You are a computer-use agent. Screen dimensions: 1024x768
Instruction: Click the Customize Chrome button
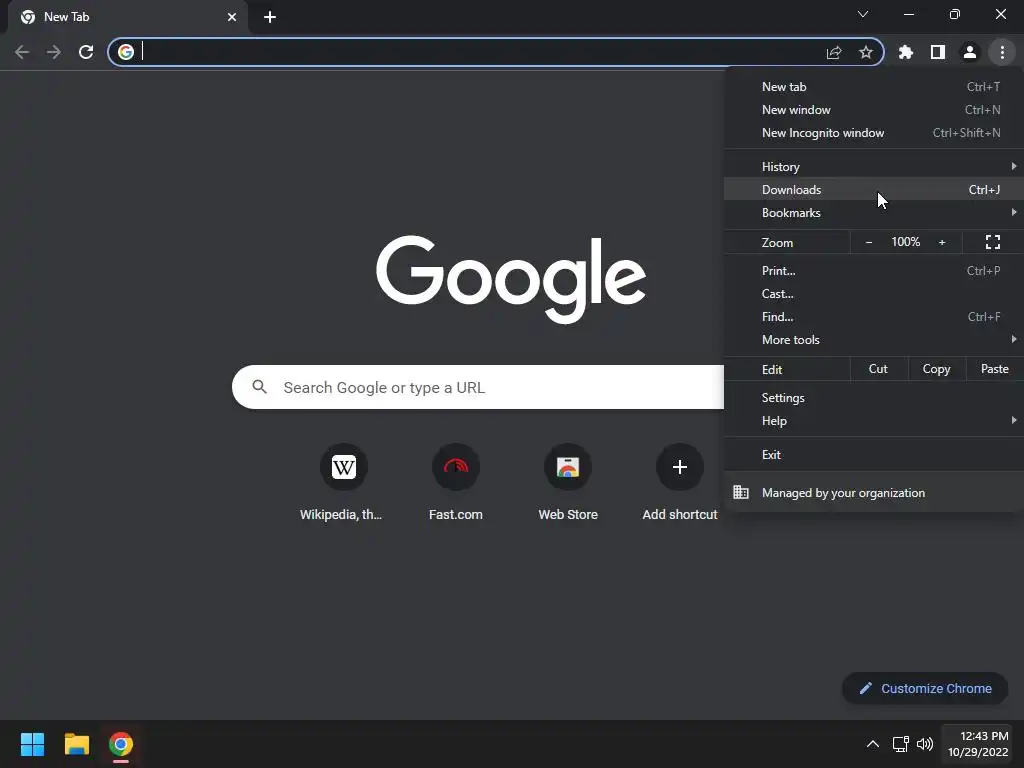tap(925, 688)
